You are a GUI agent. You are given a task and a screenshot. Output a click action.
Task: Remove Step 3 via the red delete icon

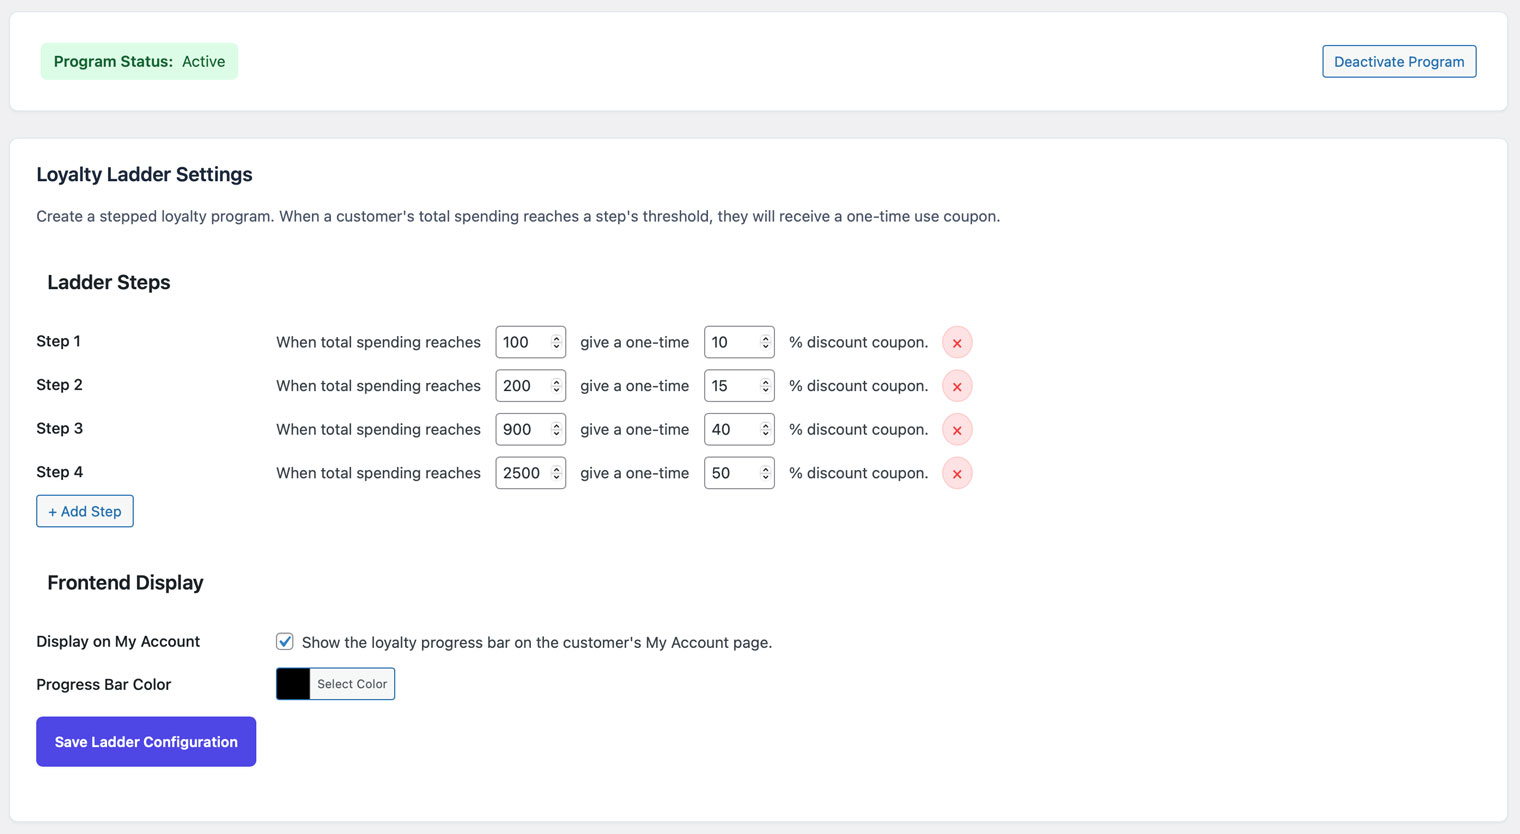(x=957, y=429)
